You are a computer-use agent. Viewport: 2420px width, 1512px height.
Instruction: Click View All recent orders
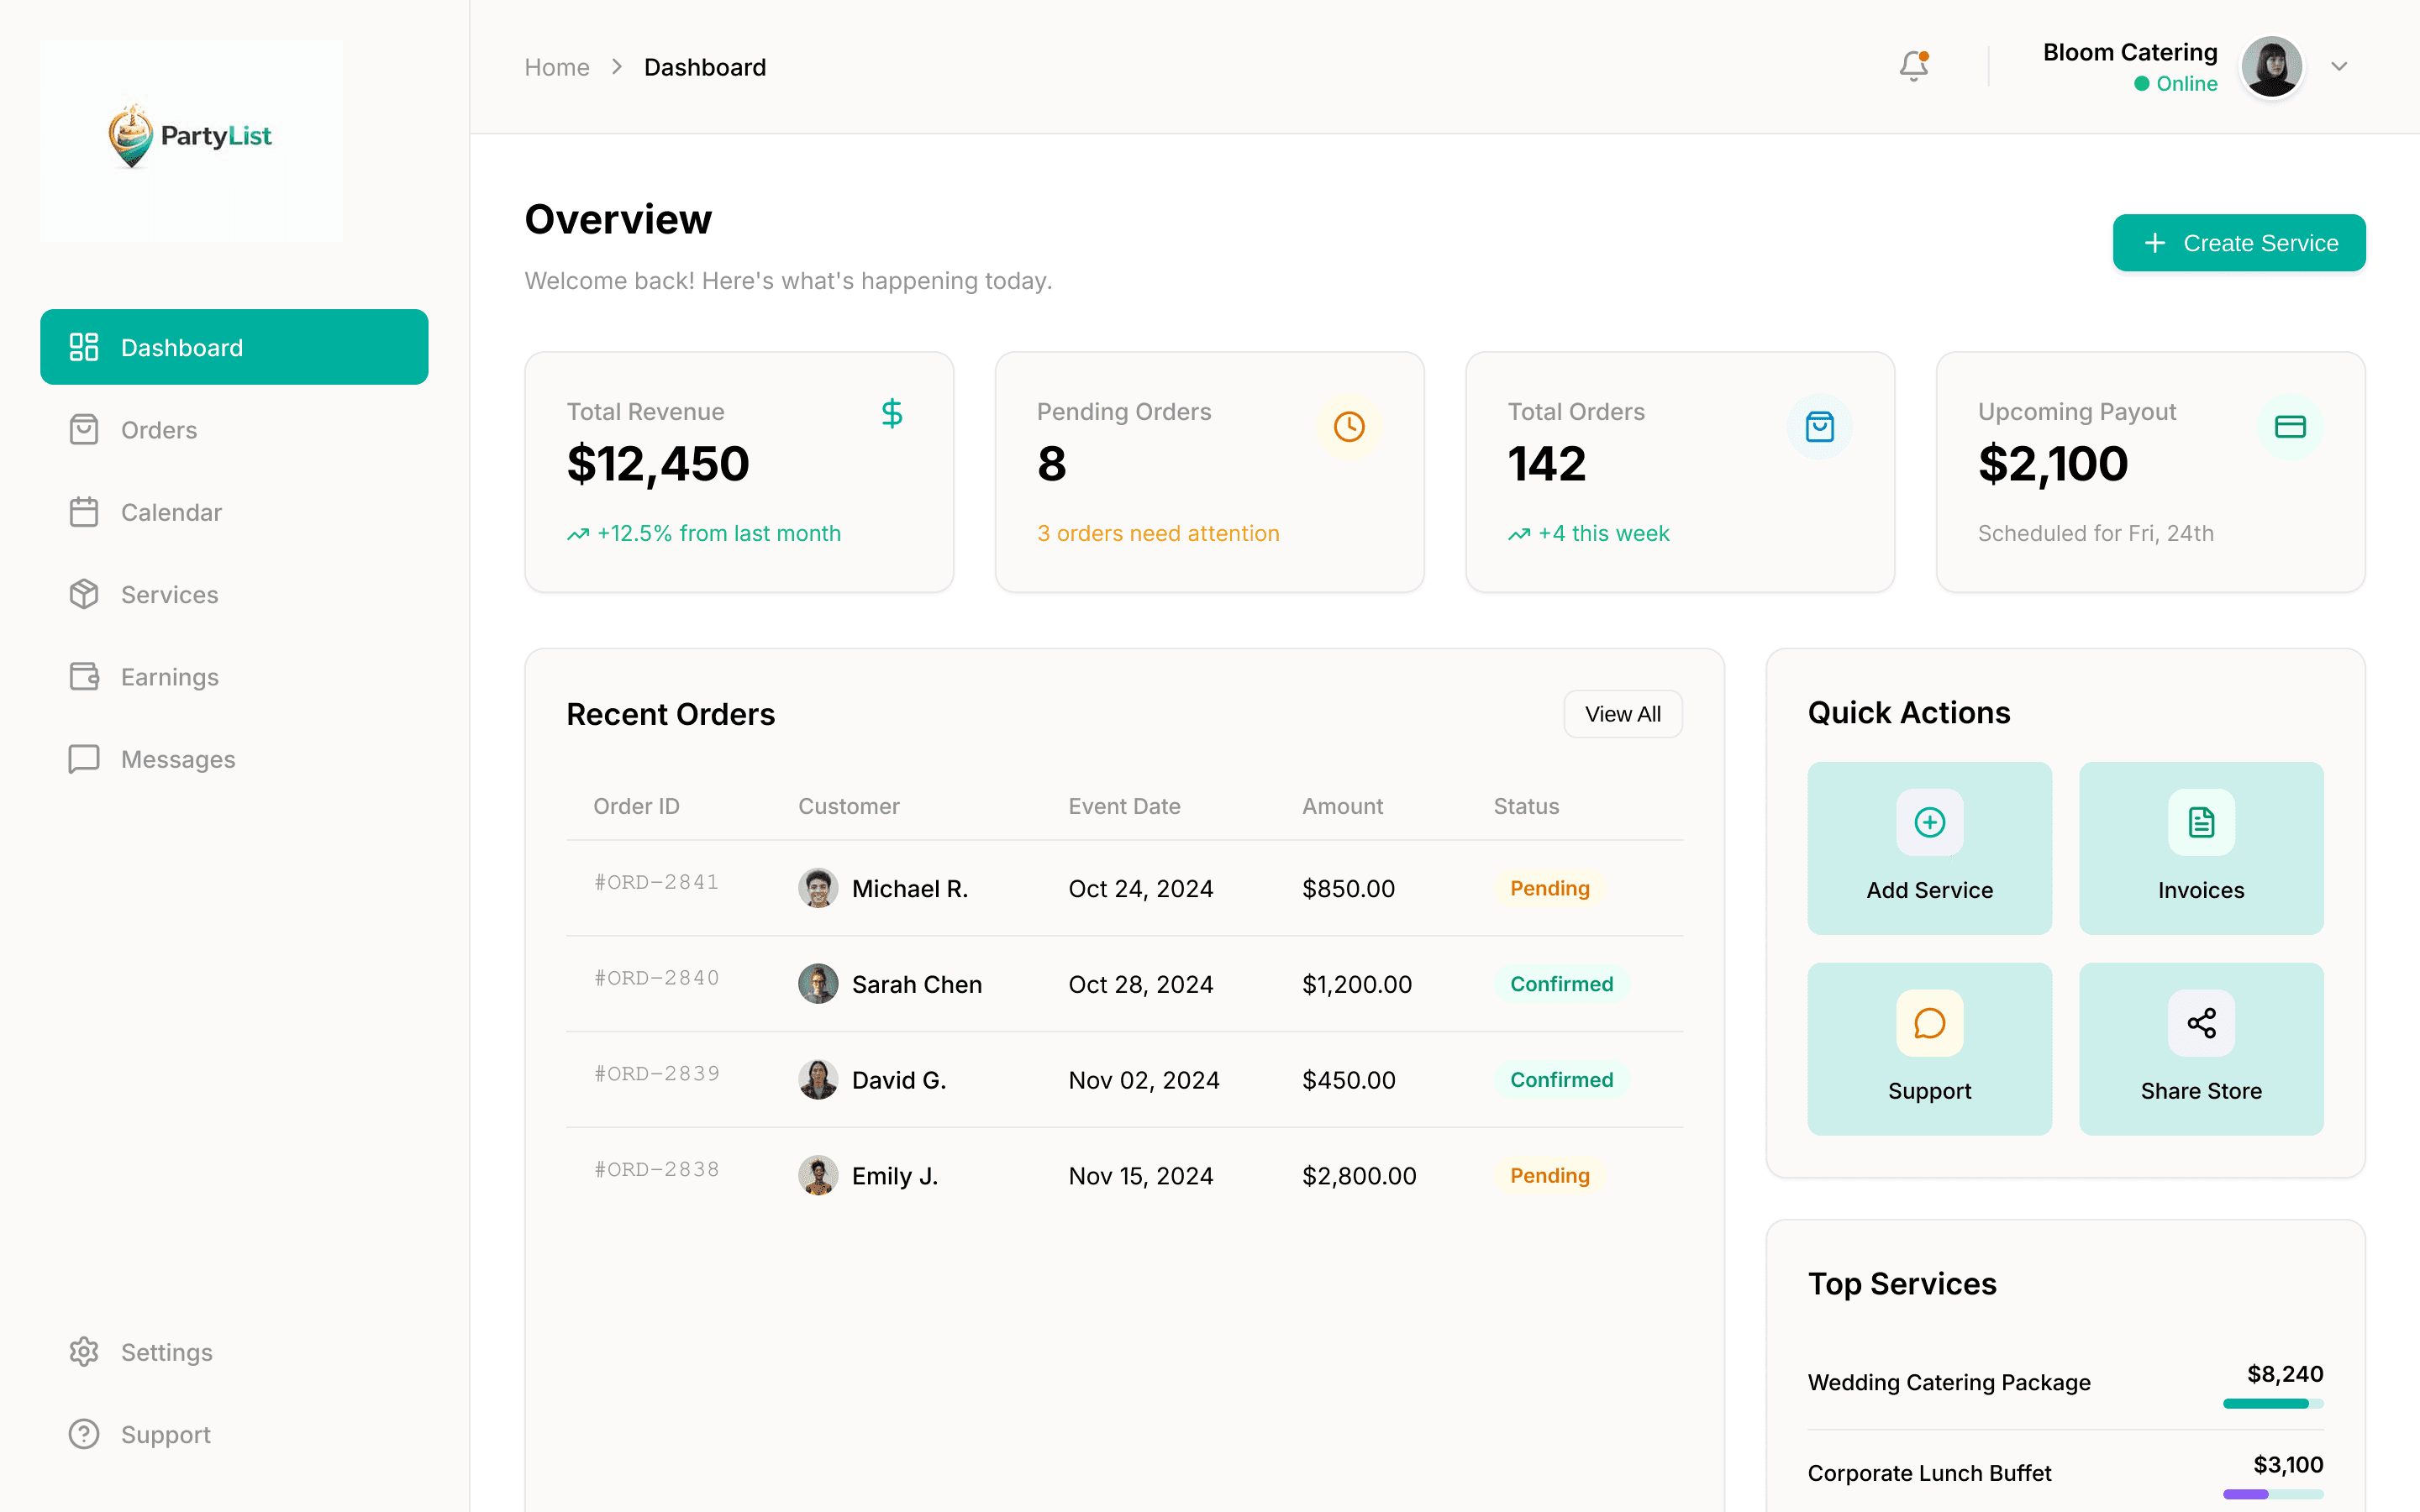pos(1623,714)
